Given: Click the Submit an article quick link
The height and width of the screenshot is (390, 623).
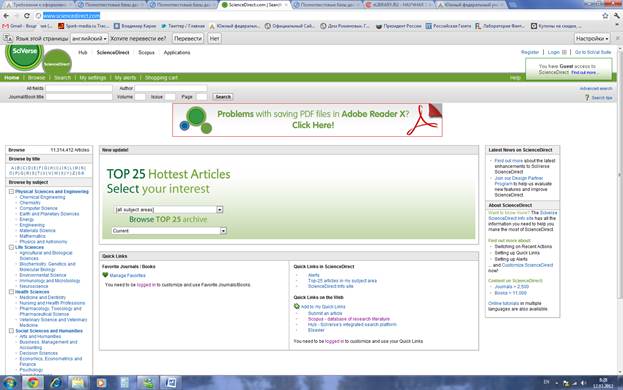Looking at the screenshot, I should click(325, 313).
